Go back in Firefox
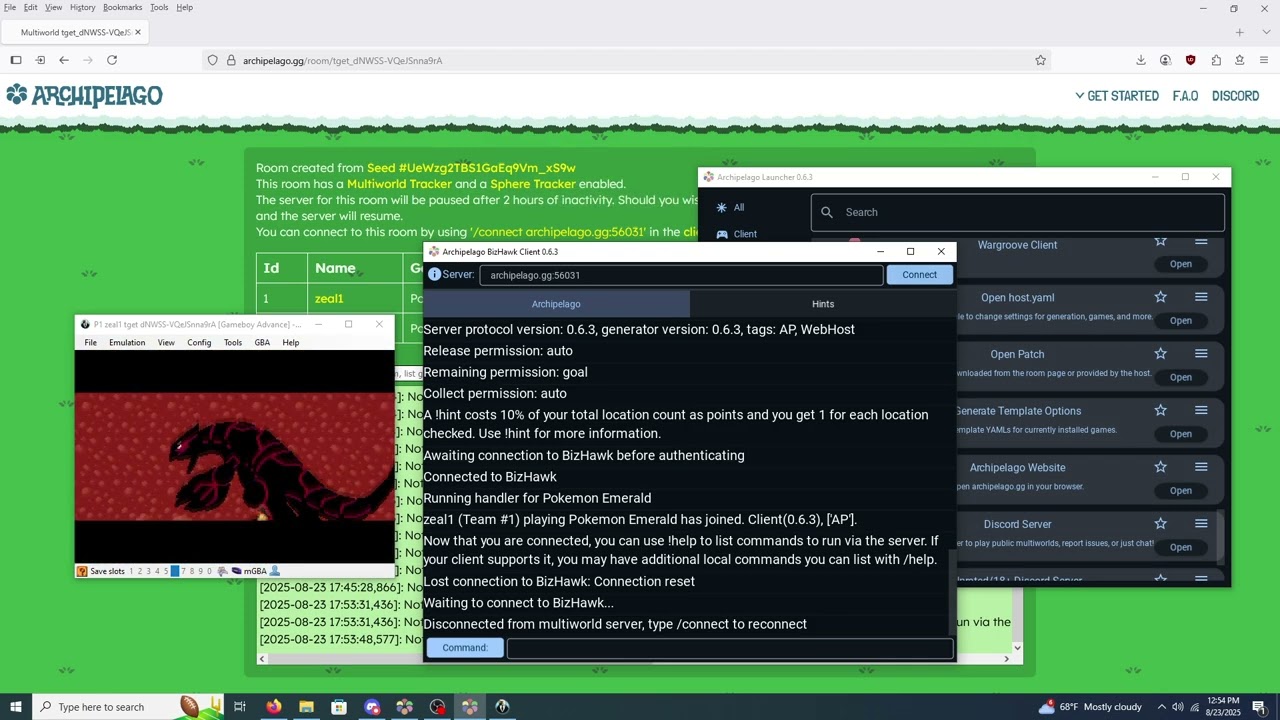Viewport: 1280px width, 720px height. (x=63, y=60)
